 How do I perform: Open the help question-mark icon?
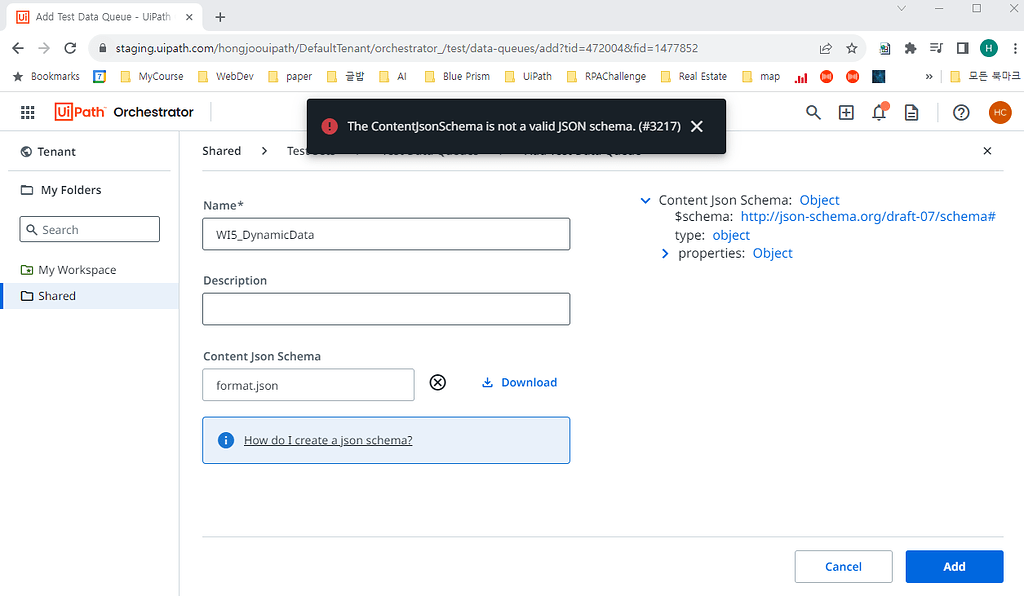[961, 112]
